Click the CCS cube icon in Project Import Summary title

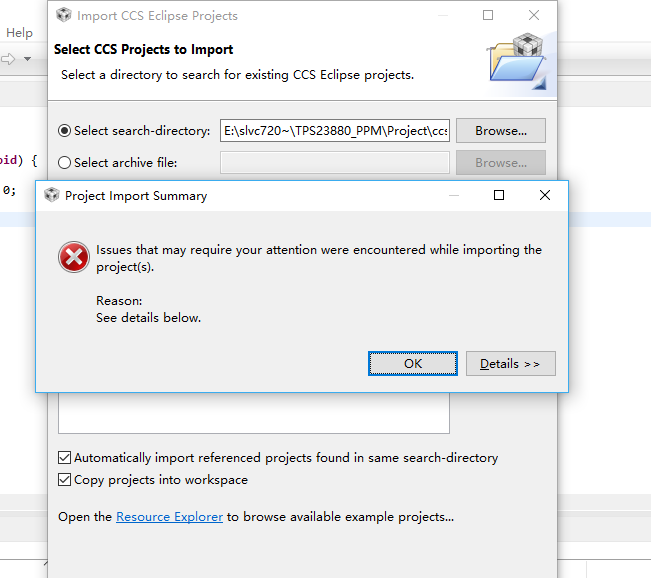[x=52, y=195]
